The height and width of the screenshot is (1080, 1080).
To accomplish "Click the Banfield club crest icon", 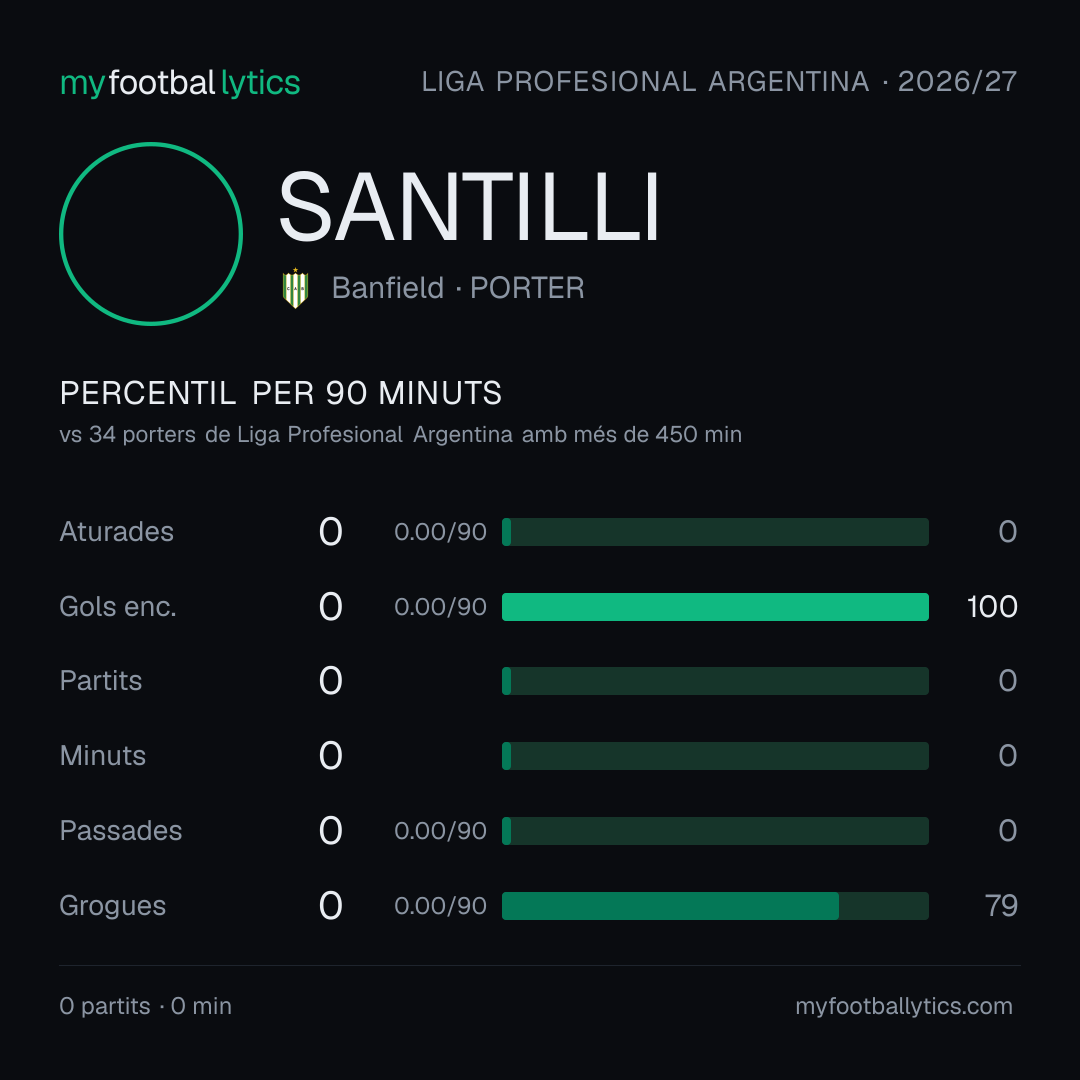I will tap(295, 288).
